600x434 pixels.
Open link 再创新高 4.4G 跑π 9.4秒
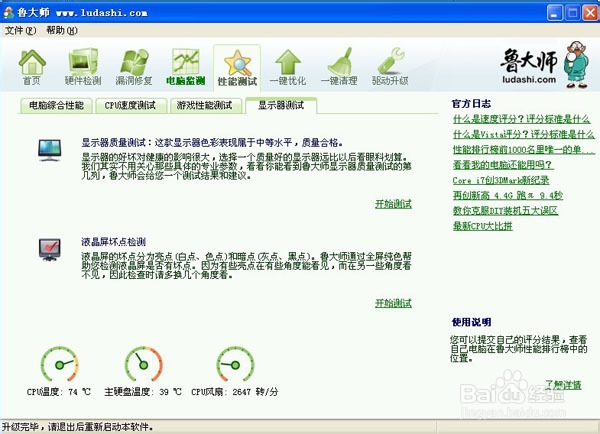pyautogui.click(x=508, y=196)
